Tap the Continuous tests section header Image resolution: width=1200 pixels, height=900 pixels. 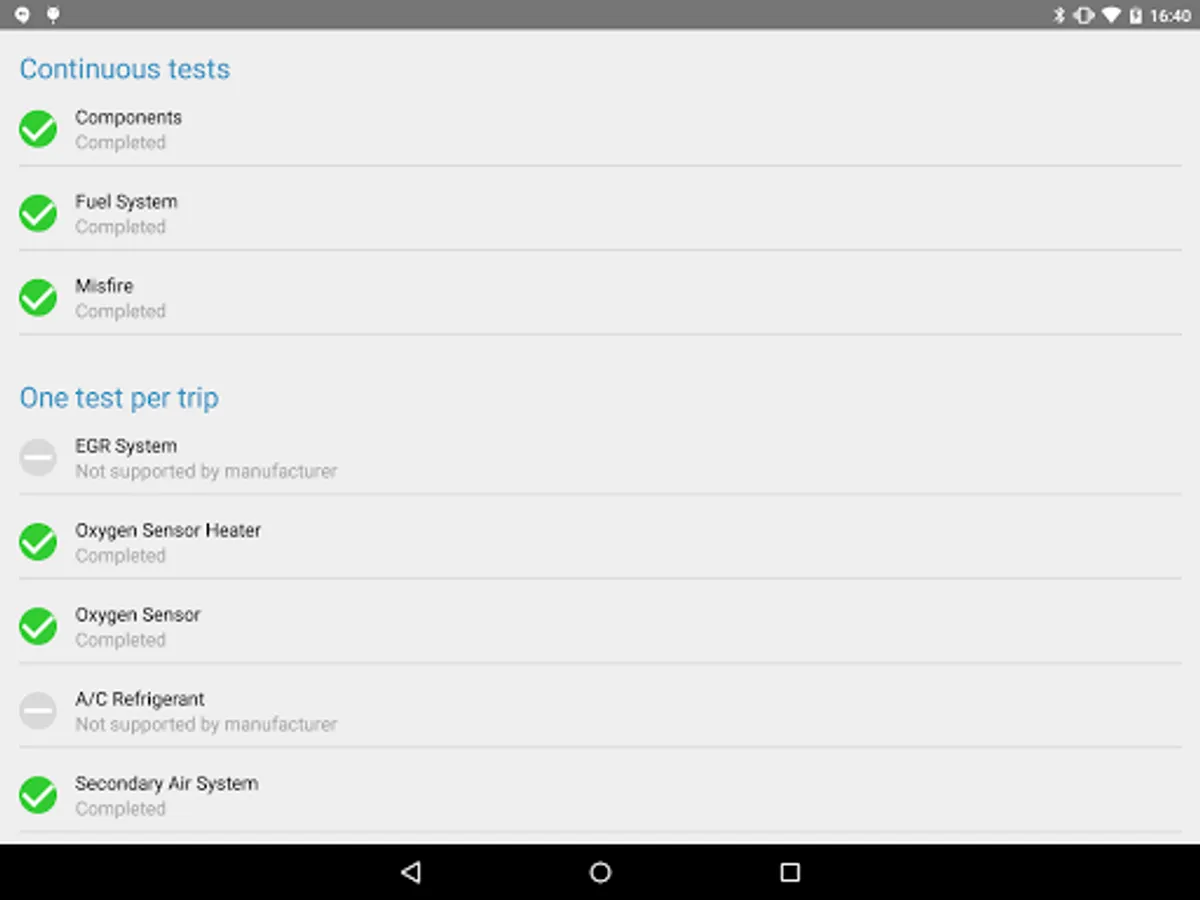coord(125,69)
